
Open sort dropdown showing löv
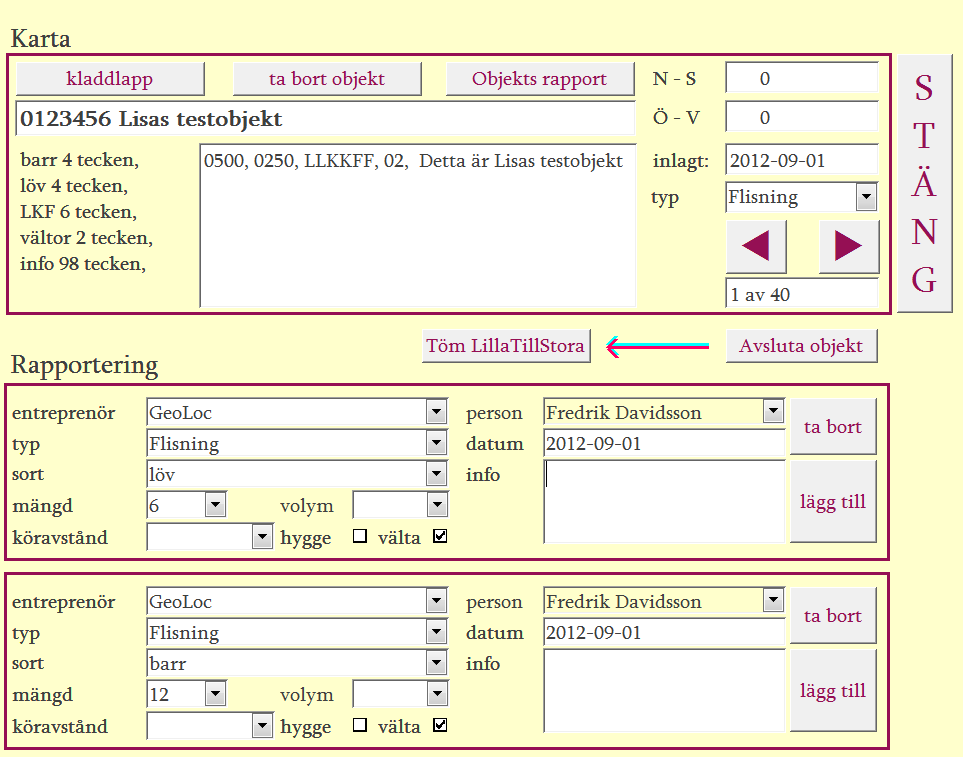[436, 473]
